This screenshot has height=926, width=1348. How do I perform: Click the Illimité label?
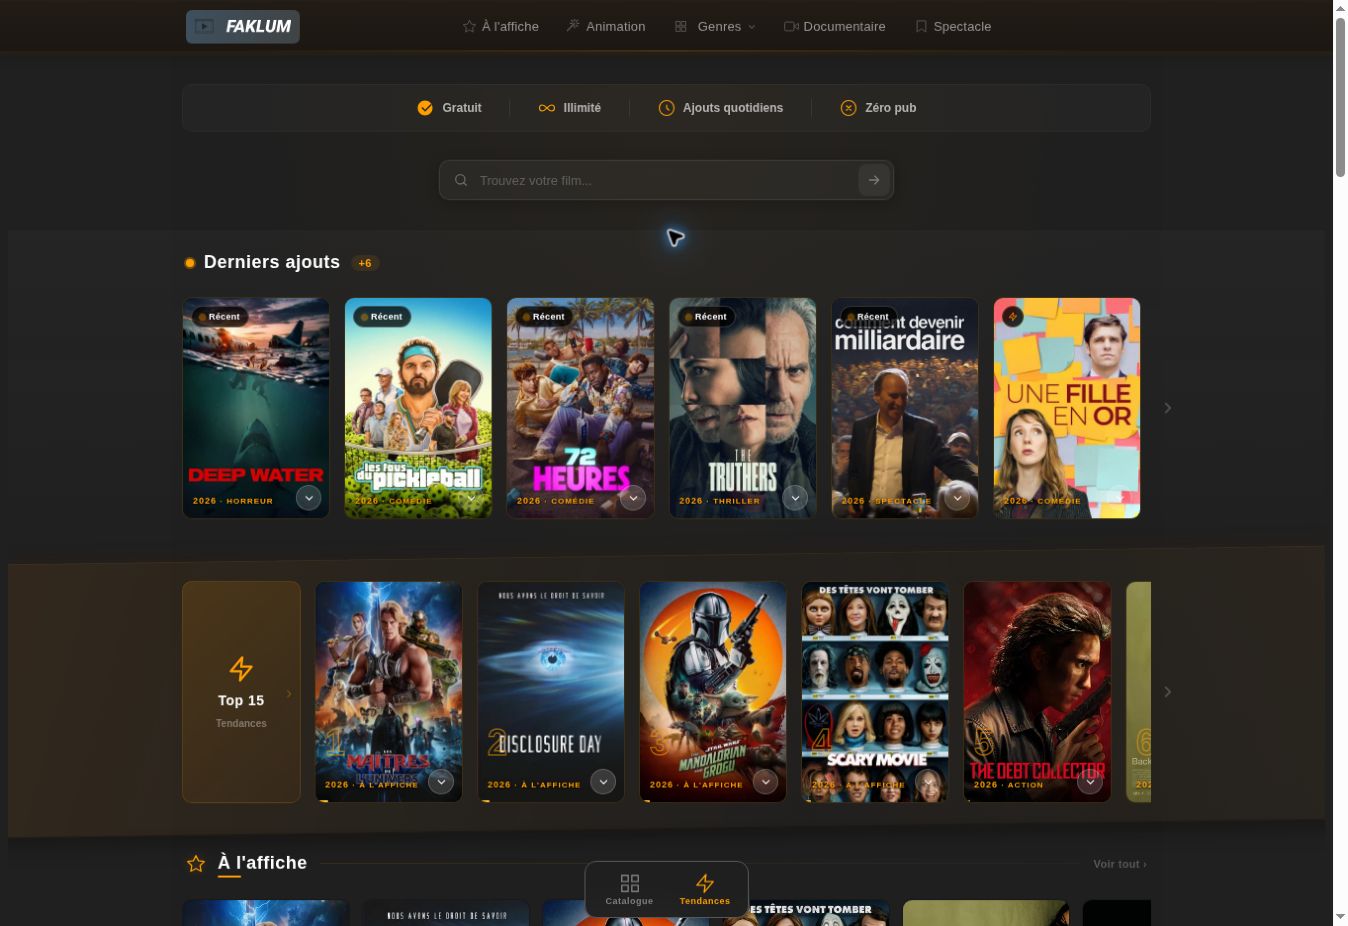pyautogui.click(x=582, y=108)
